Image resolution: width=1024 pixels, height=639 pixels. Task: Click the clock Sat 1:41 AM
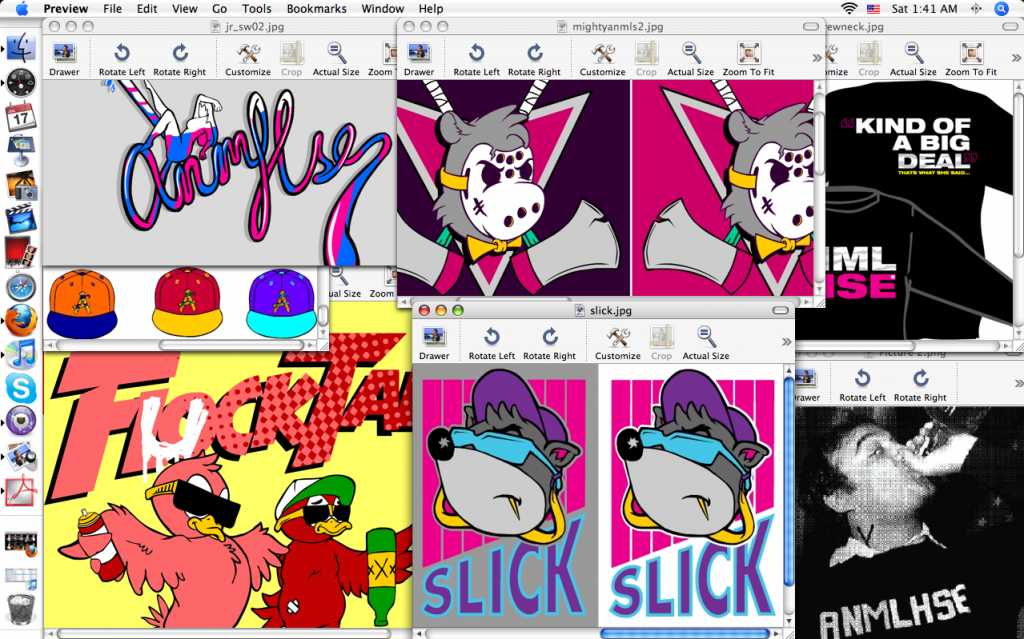(x=925, y=8)
